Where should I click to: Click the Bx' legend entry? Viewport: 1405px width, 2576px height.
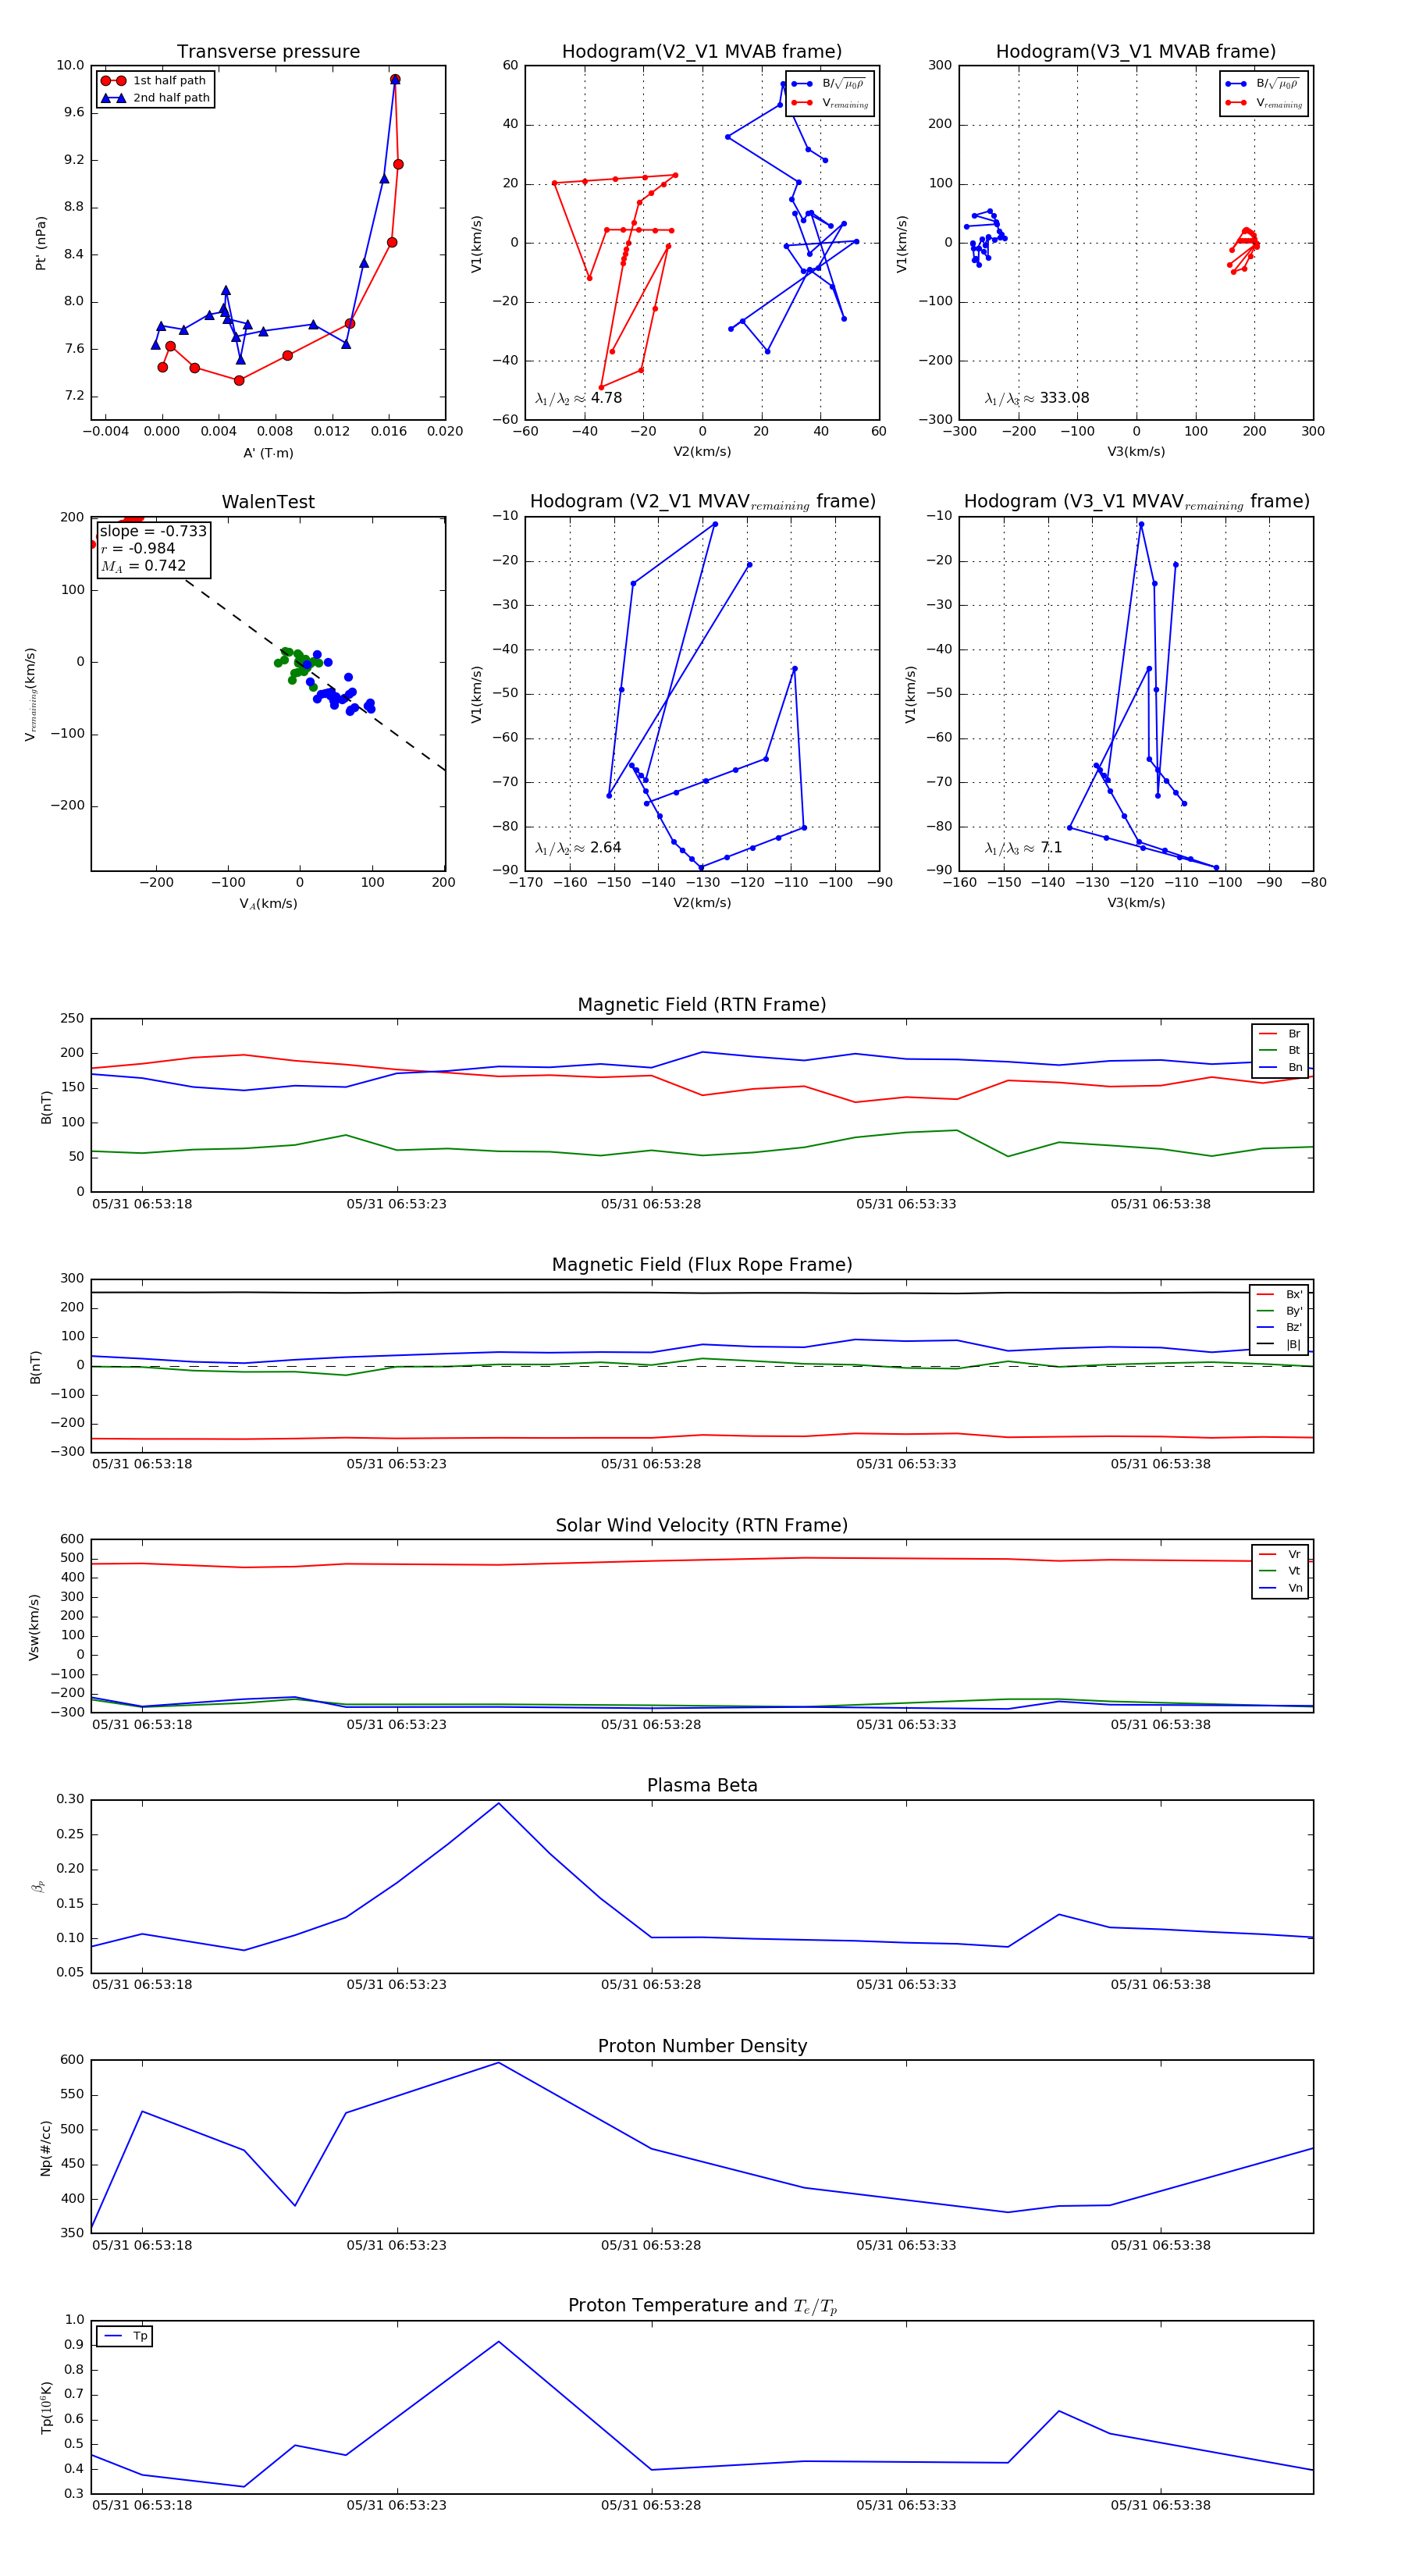(1279, 1294)
